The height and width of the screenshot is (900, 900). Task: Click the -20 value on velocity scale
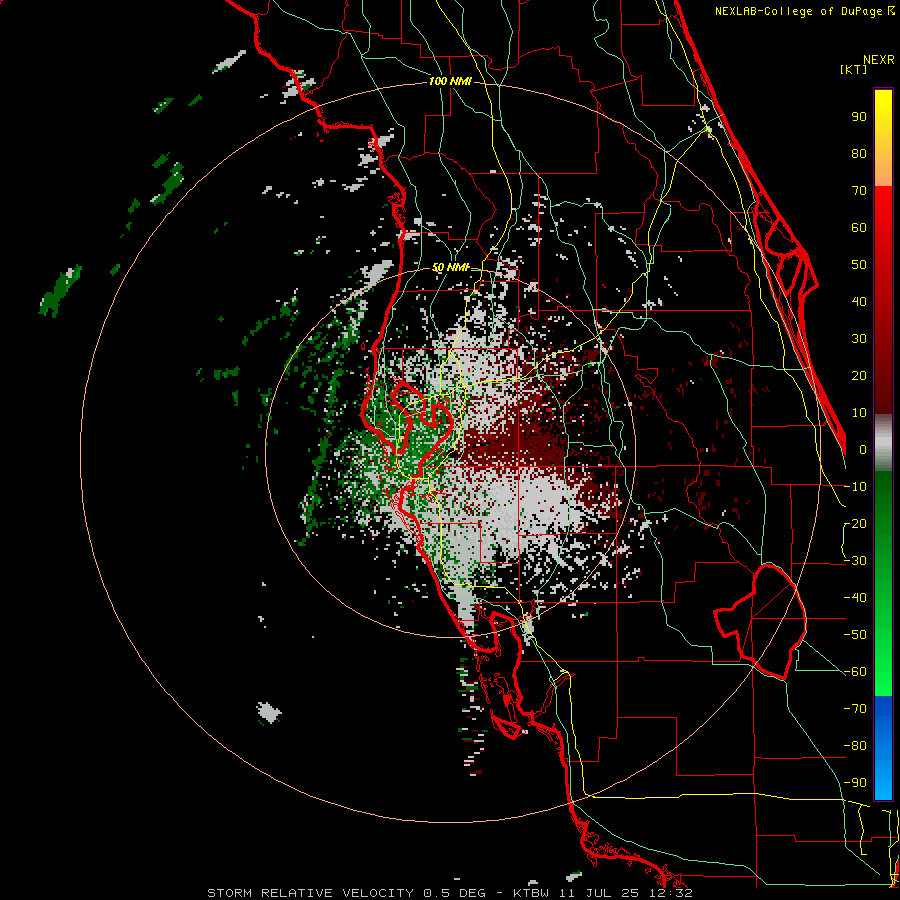855,523
